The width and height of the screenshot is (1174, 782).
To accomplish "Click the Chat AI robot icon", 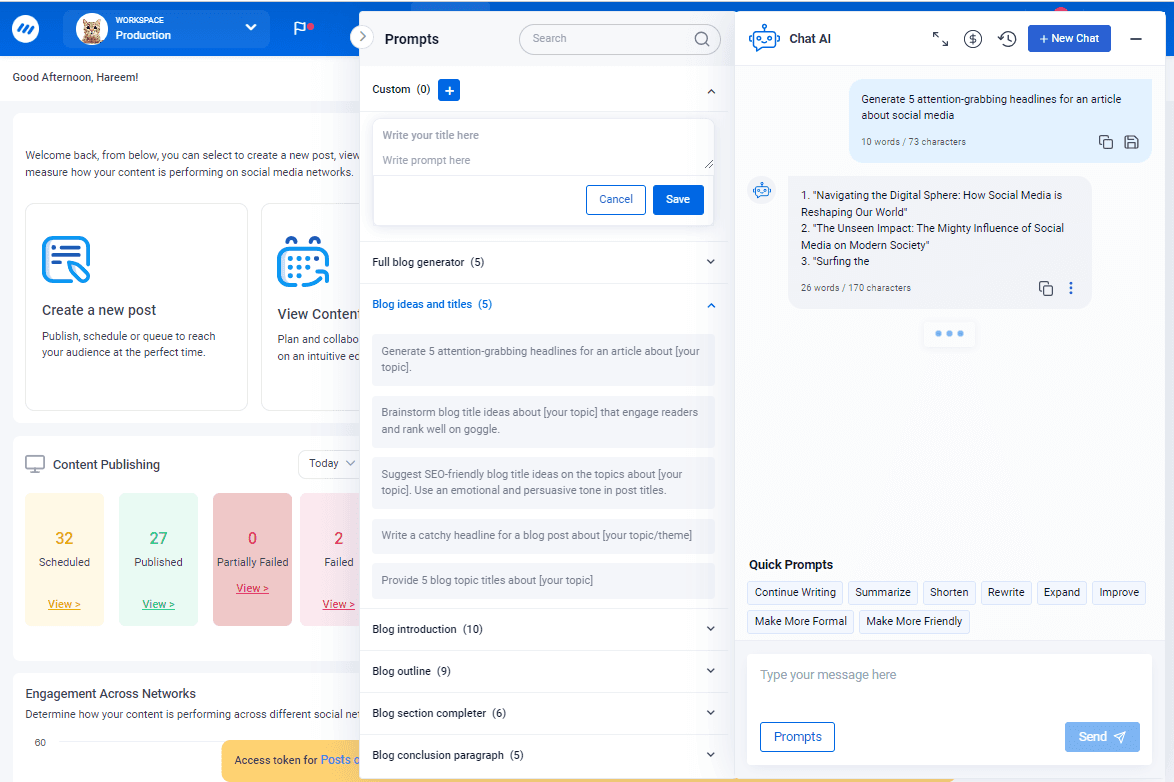I will tap(763, 38).
